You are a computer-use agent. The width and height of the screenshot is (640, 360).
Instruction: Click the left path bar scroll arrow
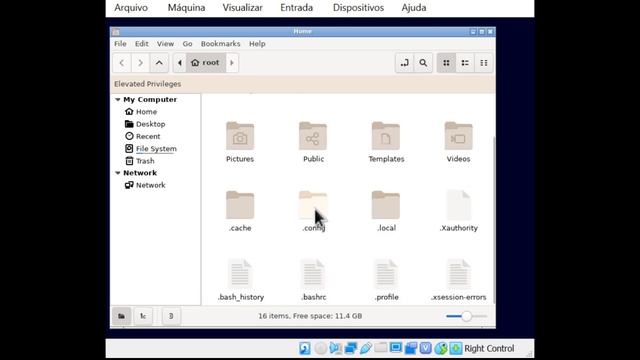pos(180,63)
